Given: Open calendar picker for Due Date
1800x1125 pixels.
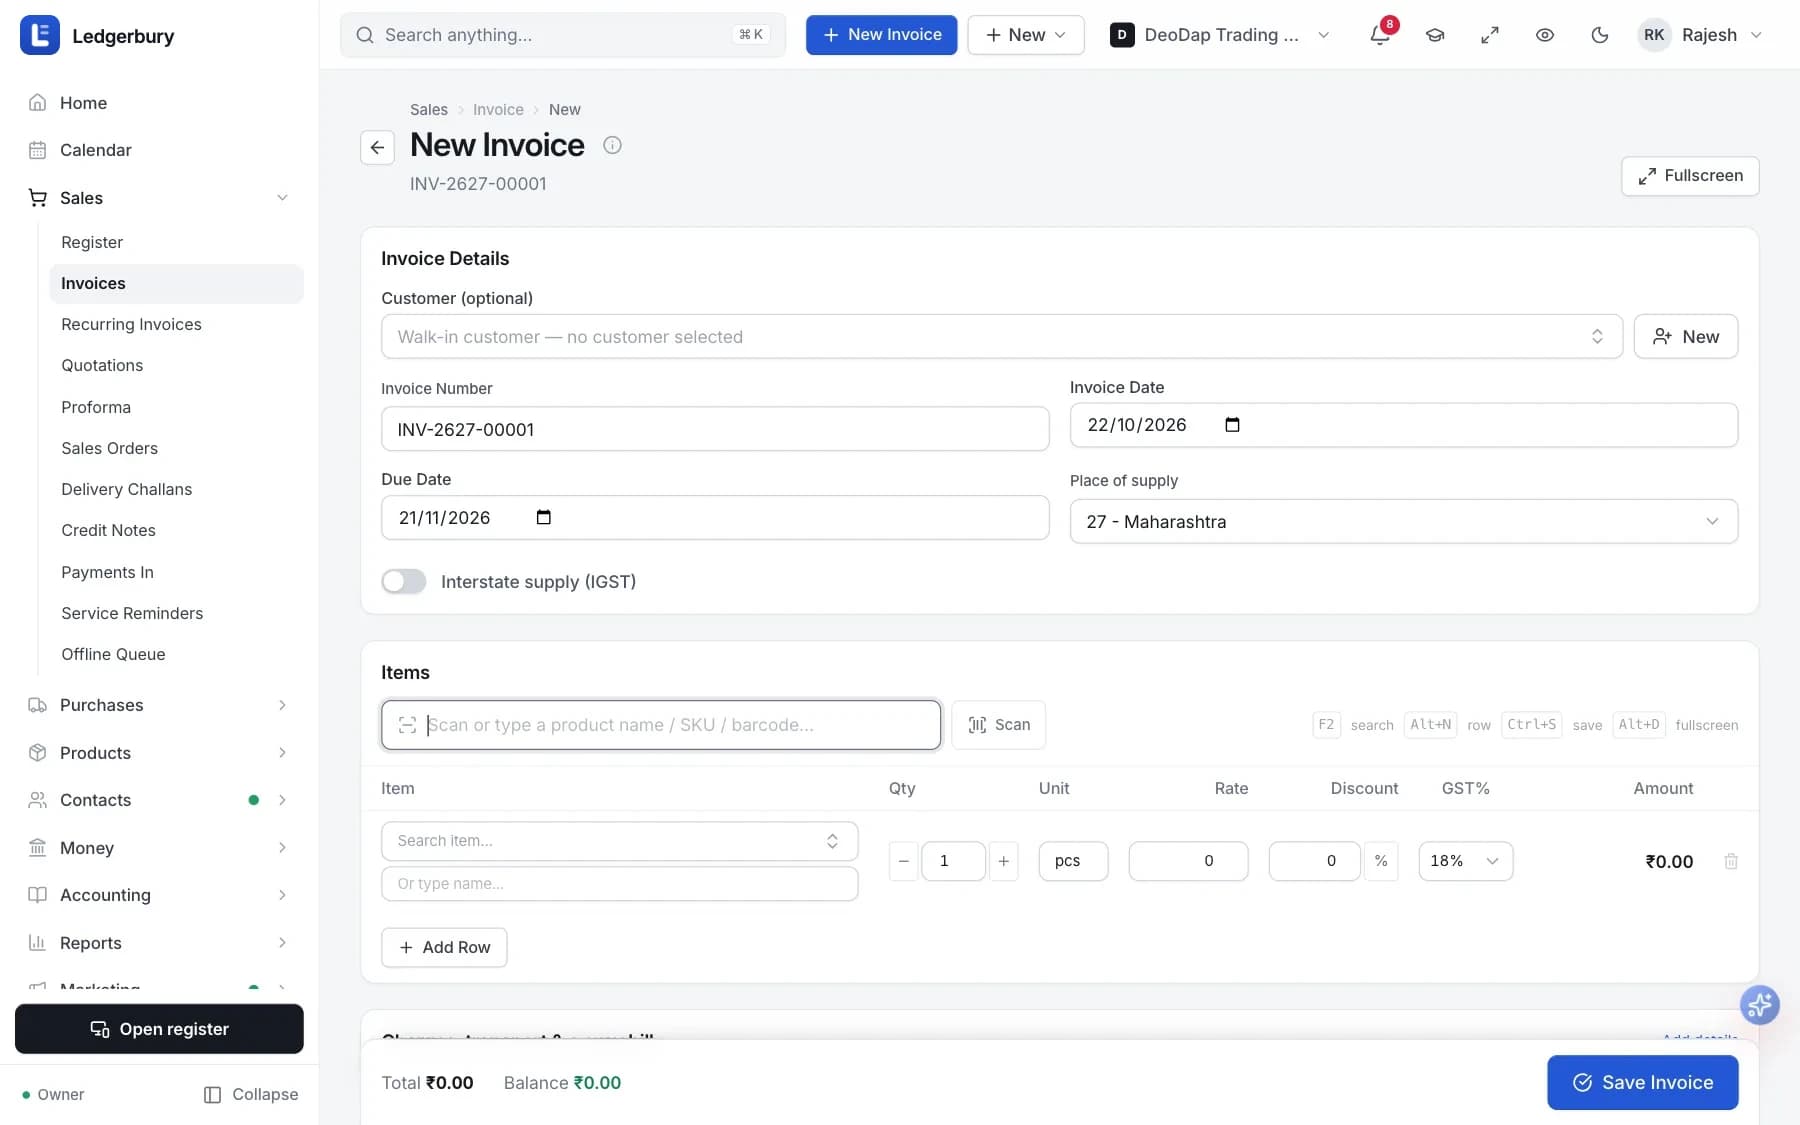Looking at the screenshot, I should point(543,517).
